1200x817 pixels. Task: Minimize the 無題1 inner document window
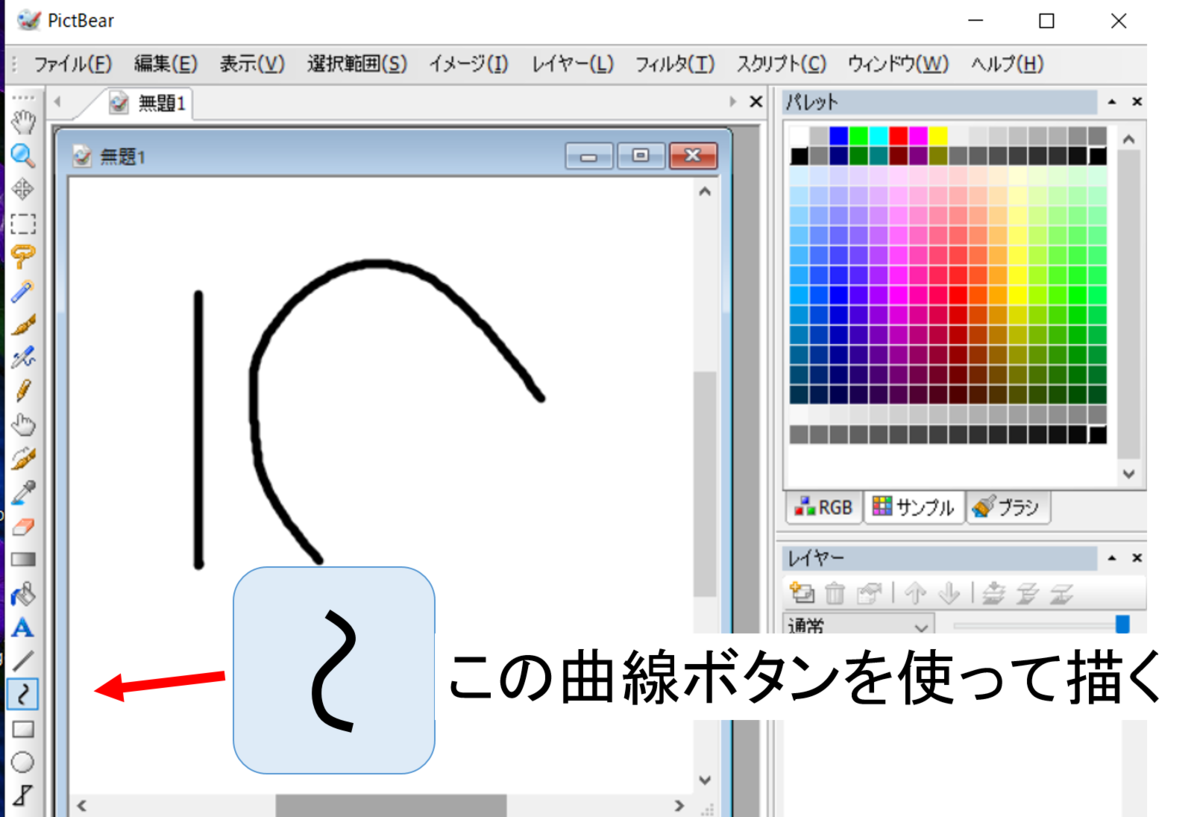click(x=589, y=155)
